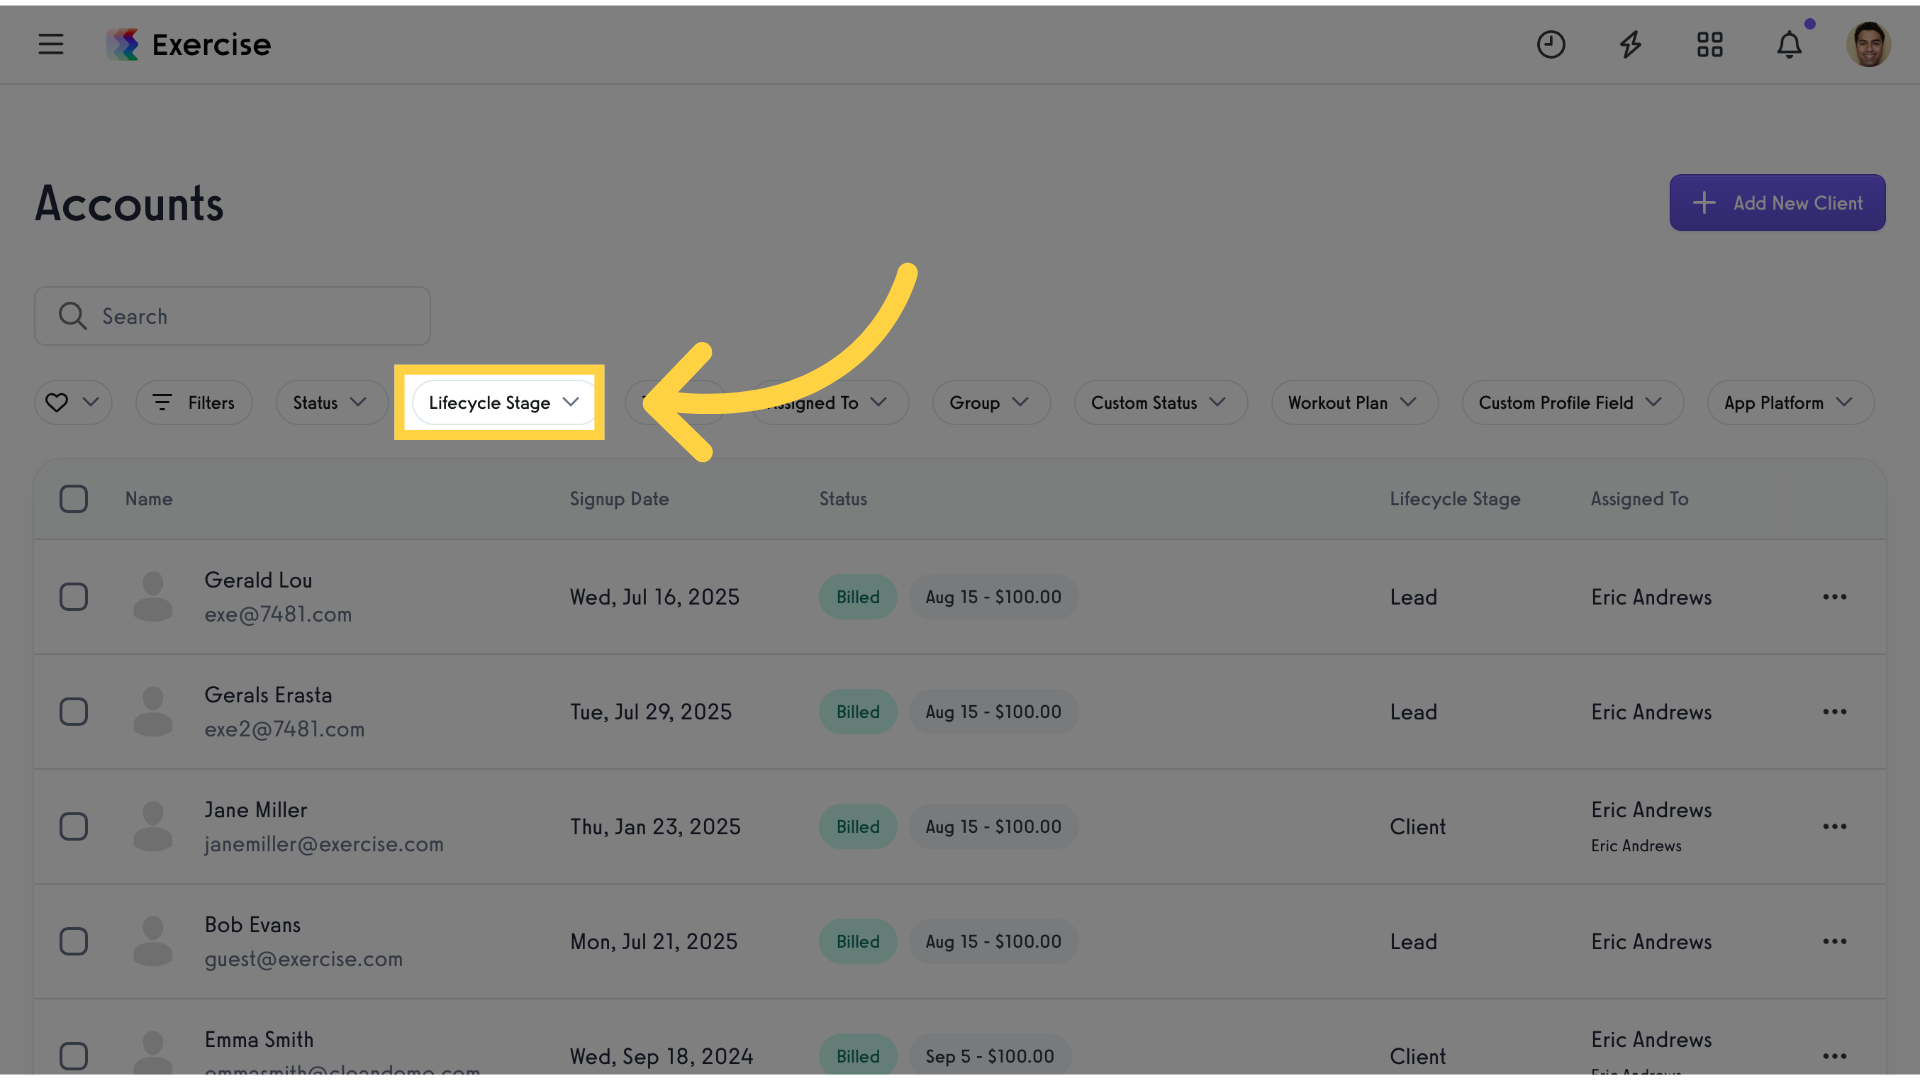1920x1080 pixels.
Task: Open row options for Bob Evans
Action: click(x=1835, y=942)
